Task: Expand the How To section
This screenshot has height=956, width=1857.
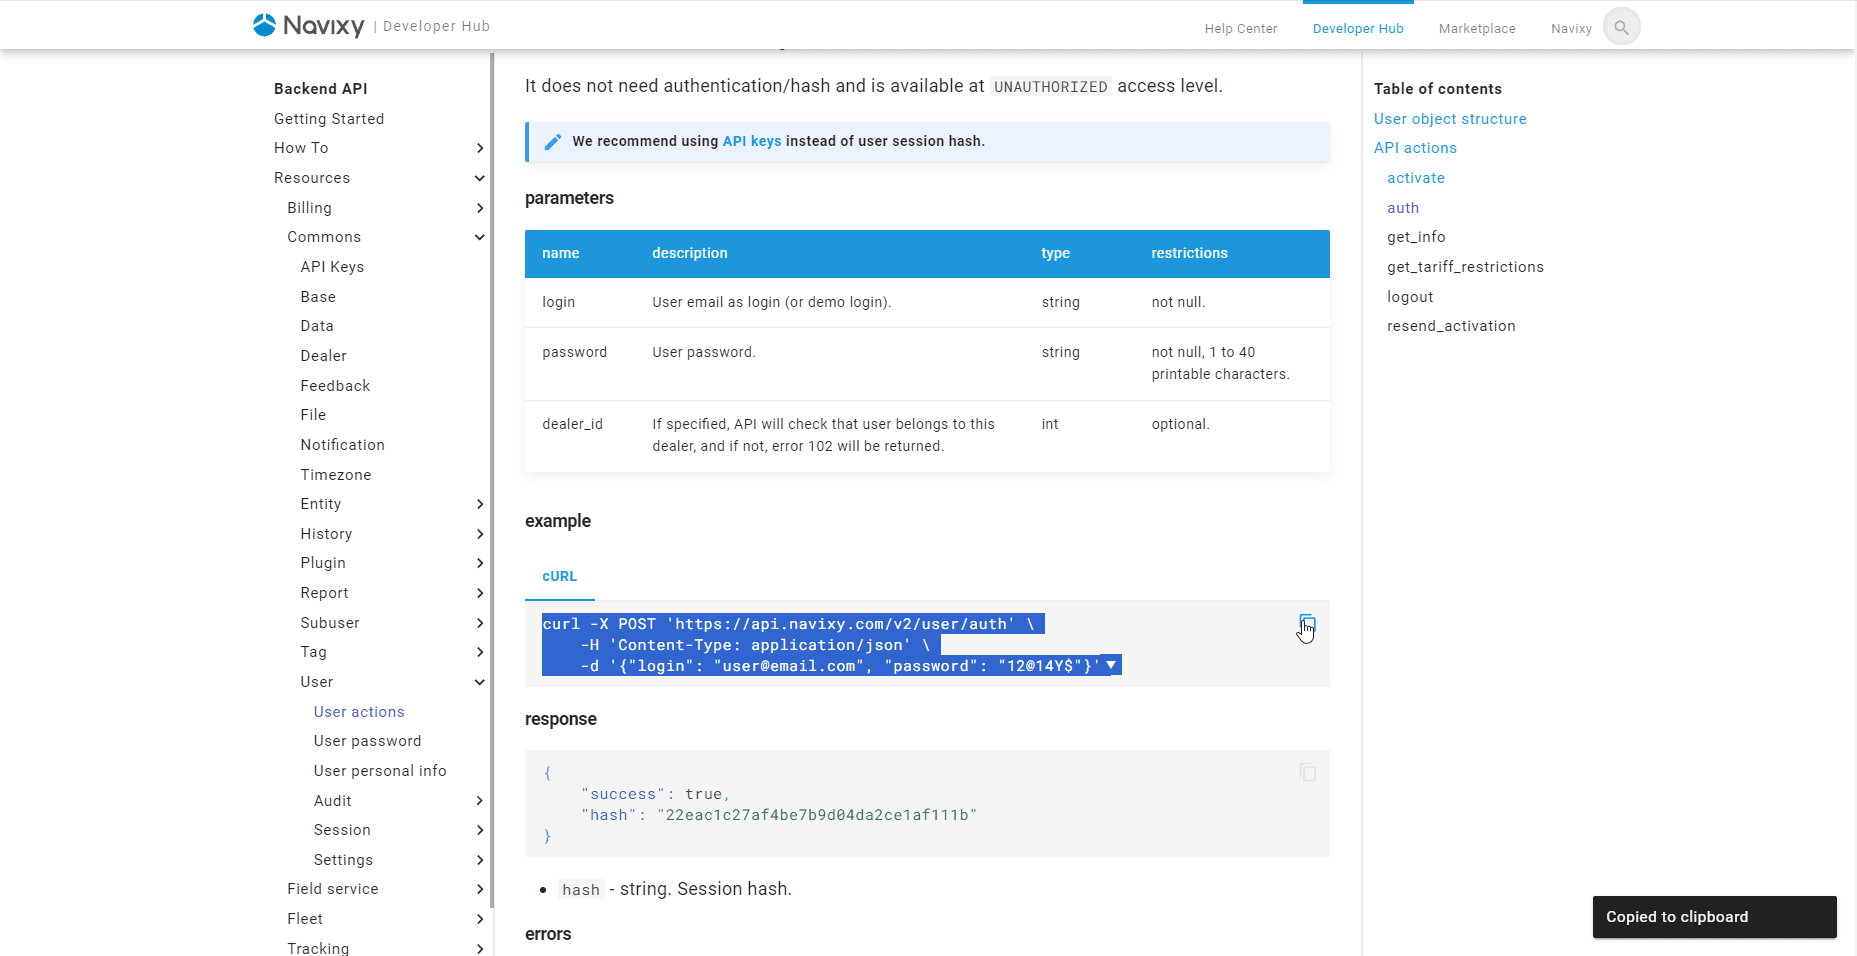Action: click(x=480, y=148)
